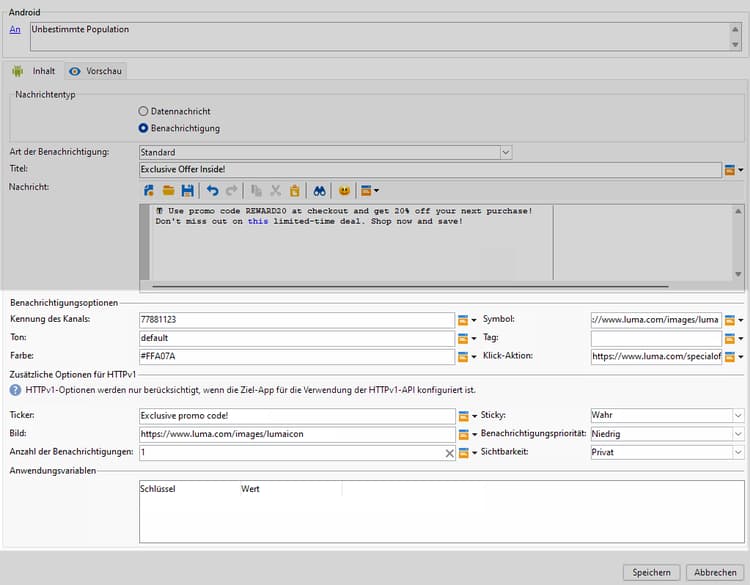Click HTTPv1 help question mark icon
The image size is (750, 585).
pos(15,390)
